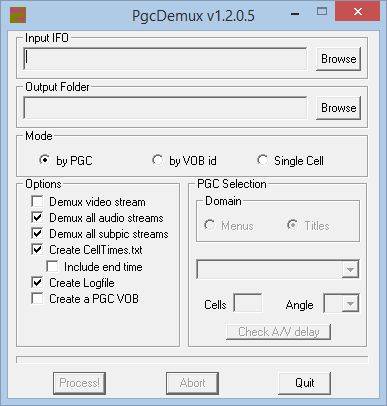Click the Quit button

click(x=305, y=383)
